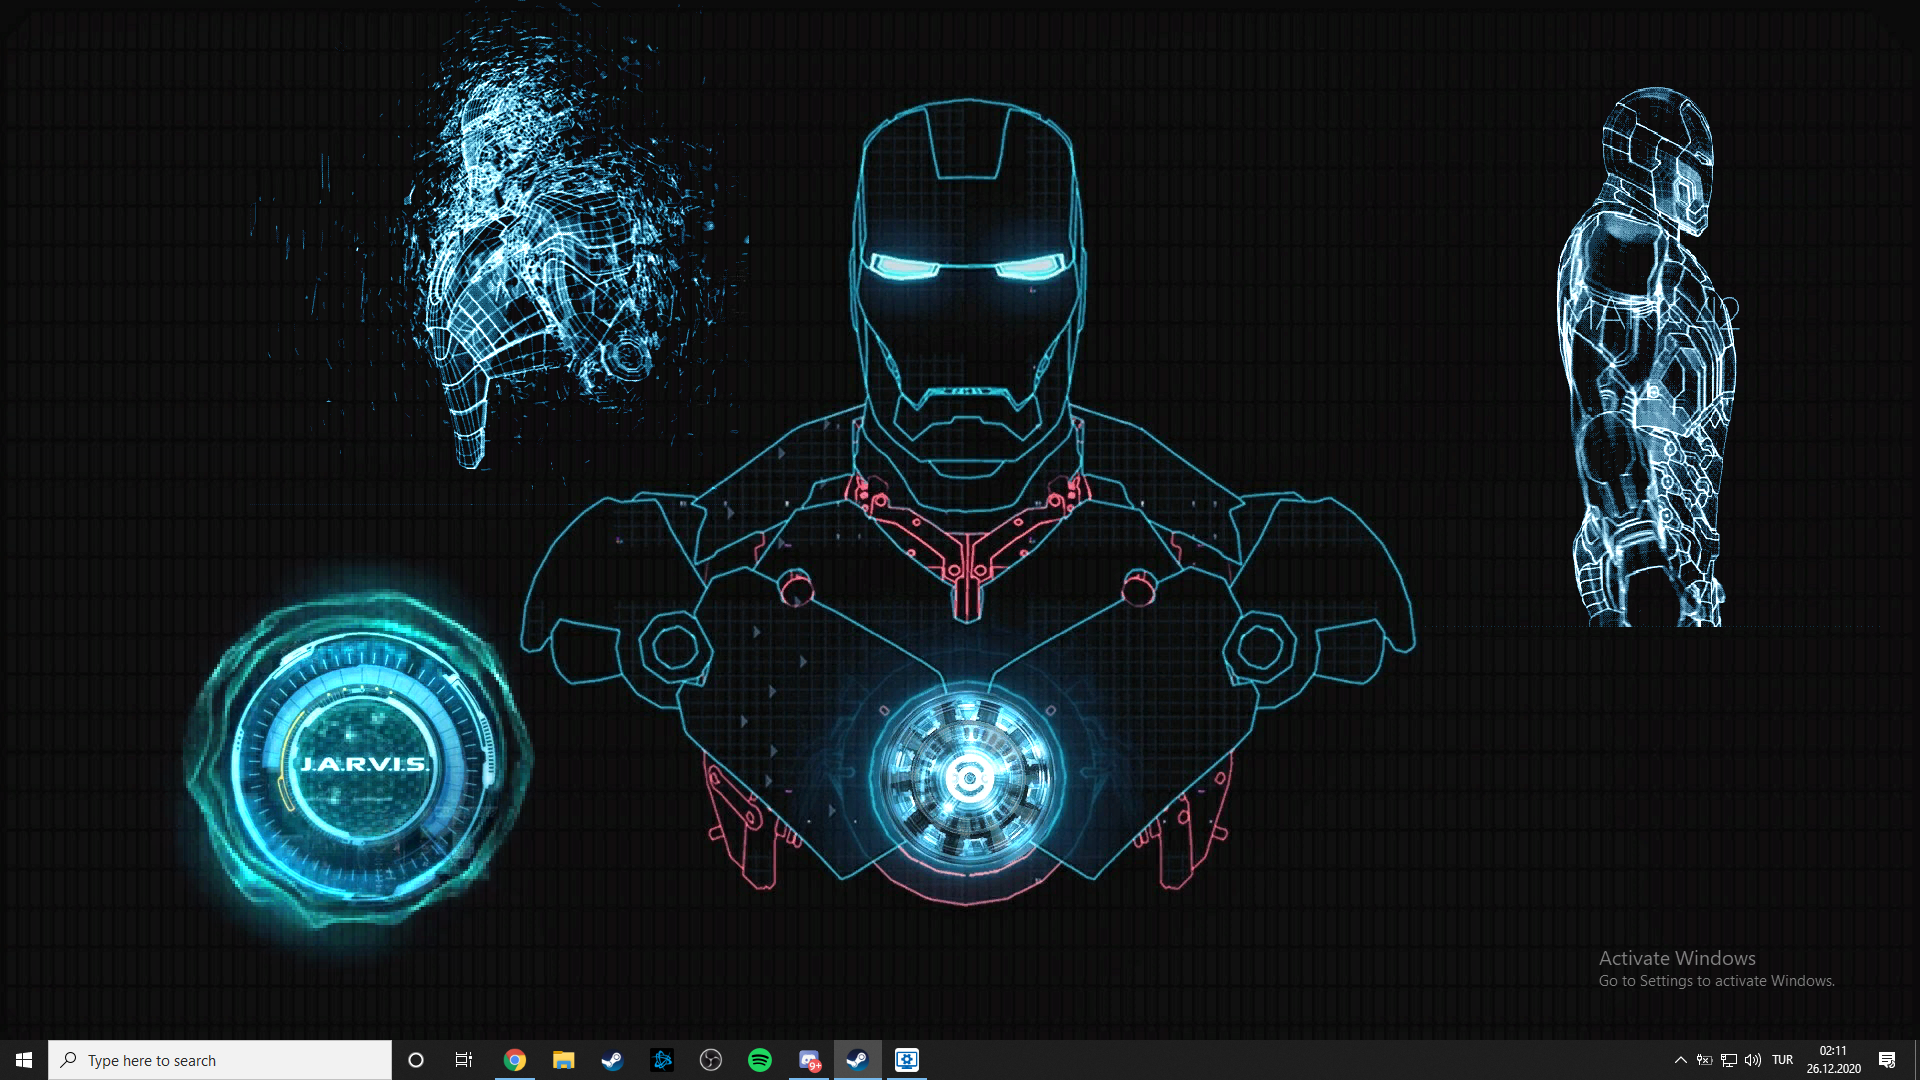Open the monitor-with-gear app on the taskbar

pos(907,1060)
